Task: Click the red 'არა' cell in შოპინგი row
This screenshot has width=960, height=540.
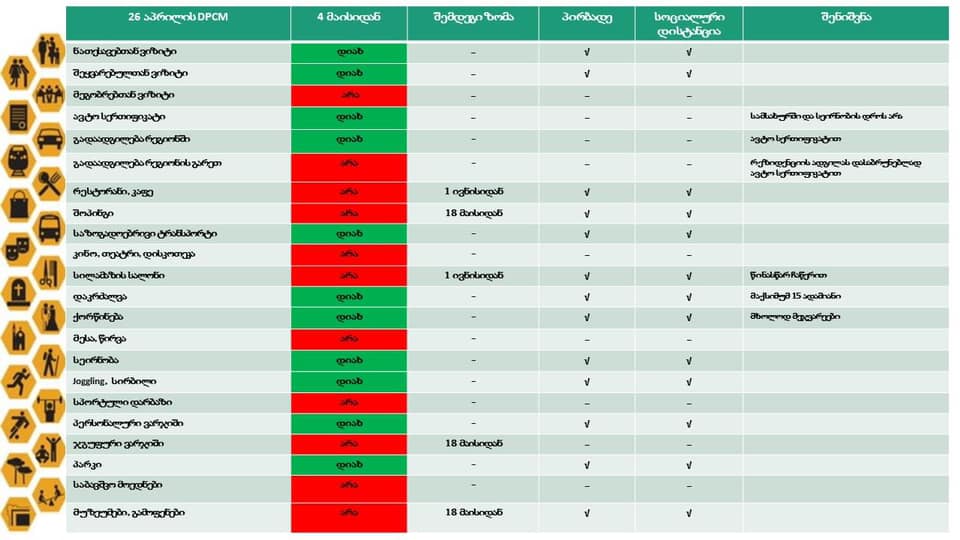Action: 349,212
